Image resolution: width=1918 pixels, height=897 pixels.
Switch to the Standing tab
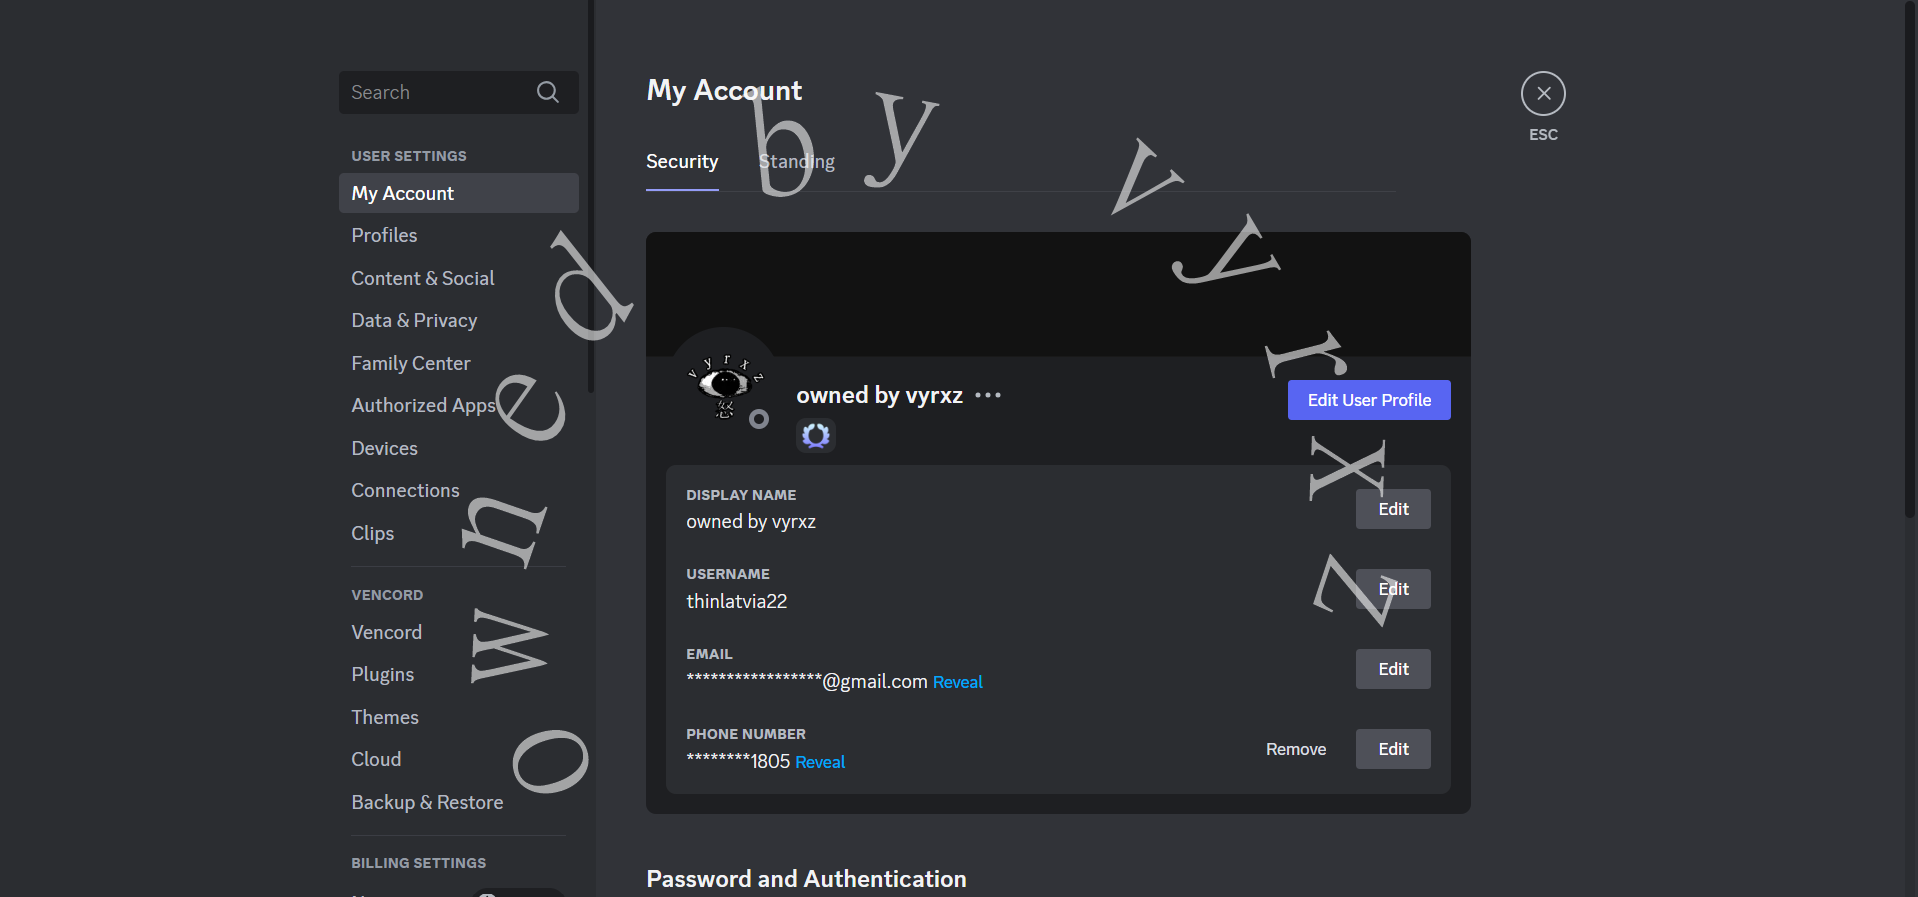(x=796, y=162)
